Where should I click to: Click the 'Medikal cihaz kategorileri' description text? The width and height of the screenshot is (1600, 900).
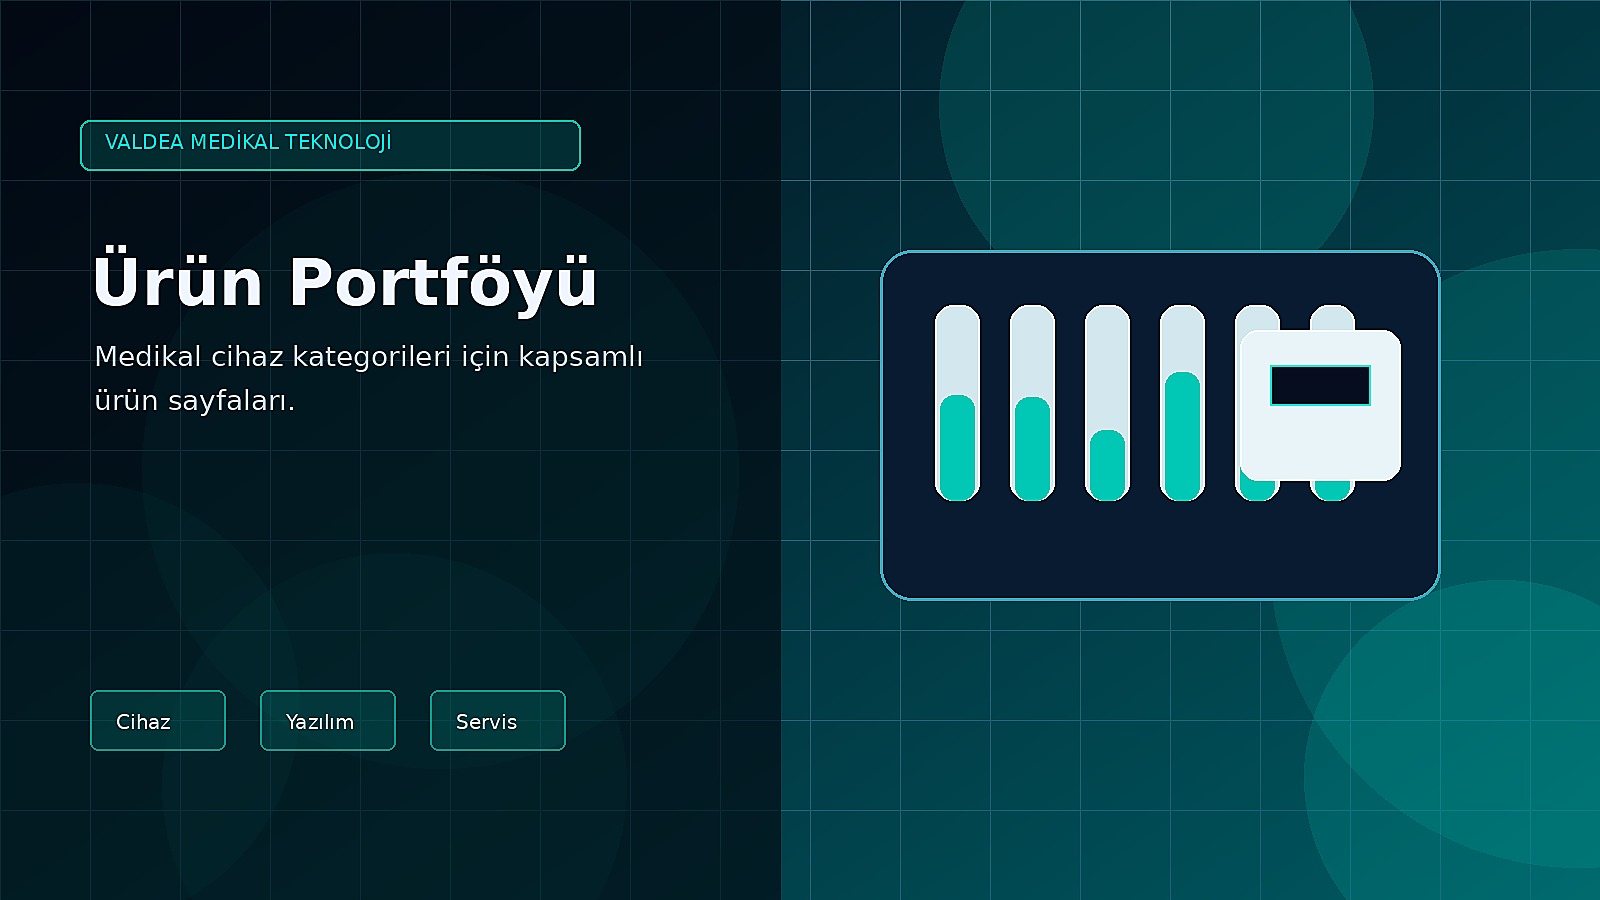tap(369, 378)
